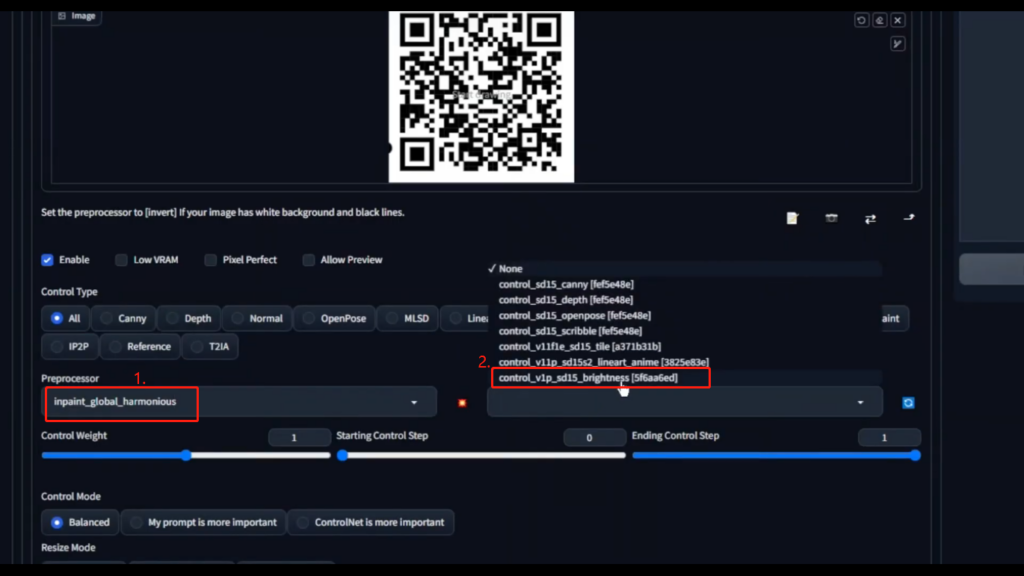The image size is (1024, 576).
Task: Enable the Pixel Perfect checkbox
Action: click(x=210, y=260)
